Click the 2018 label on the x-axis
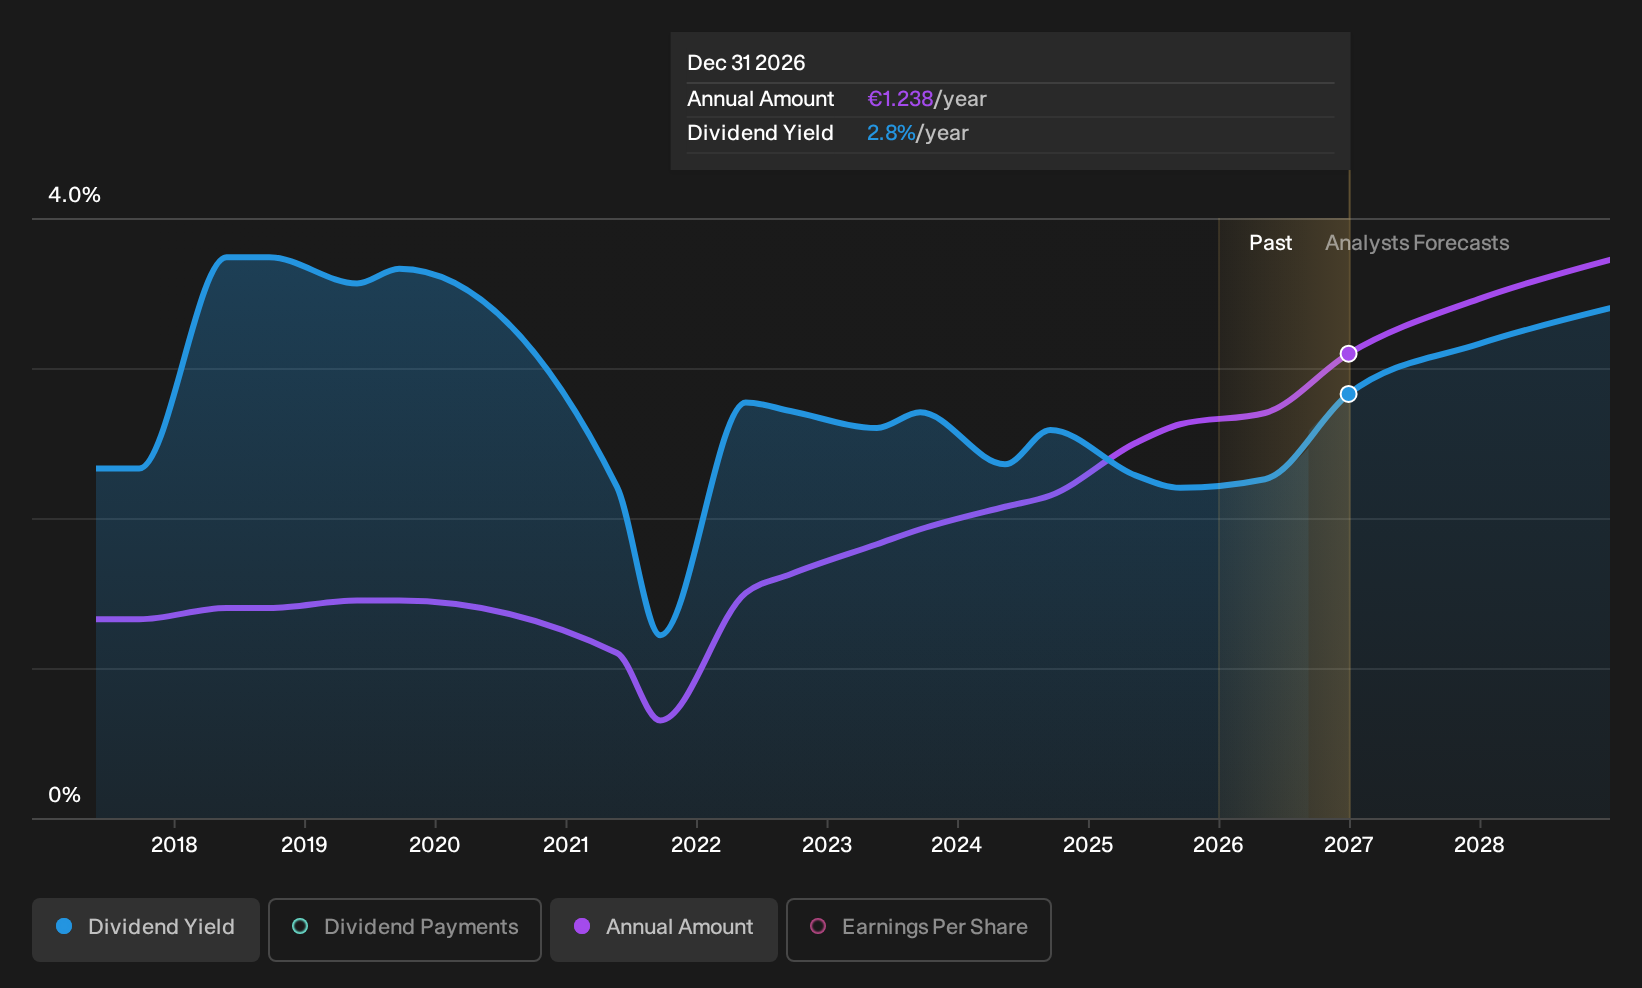1642x988 pixels. click(x=174, y=845)
